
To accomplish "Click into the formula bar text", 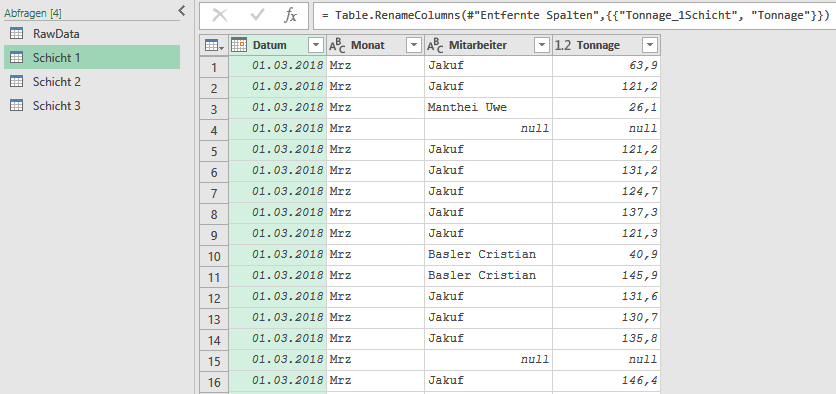I will point(575,15).
